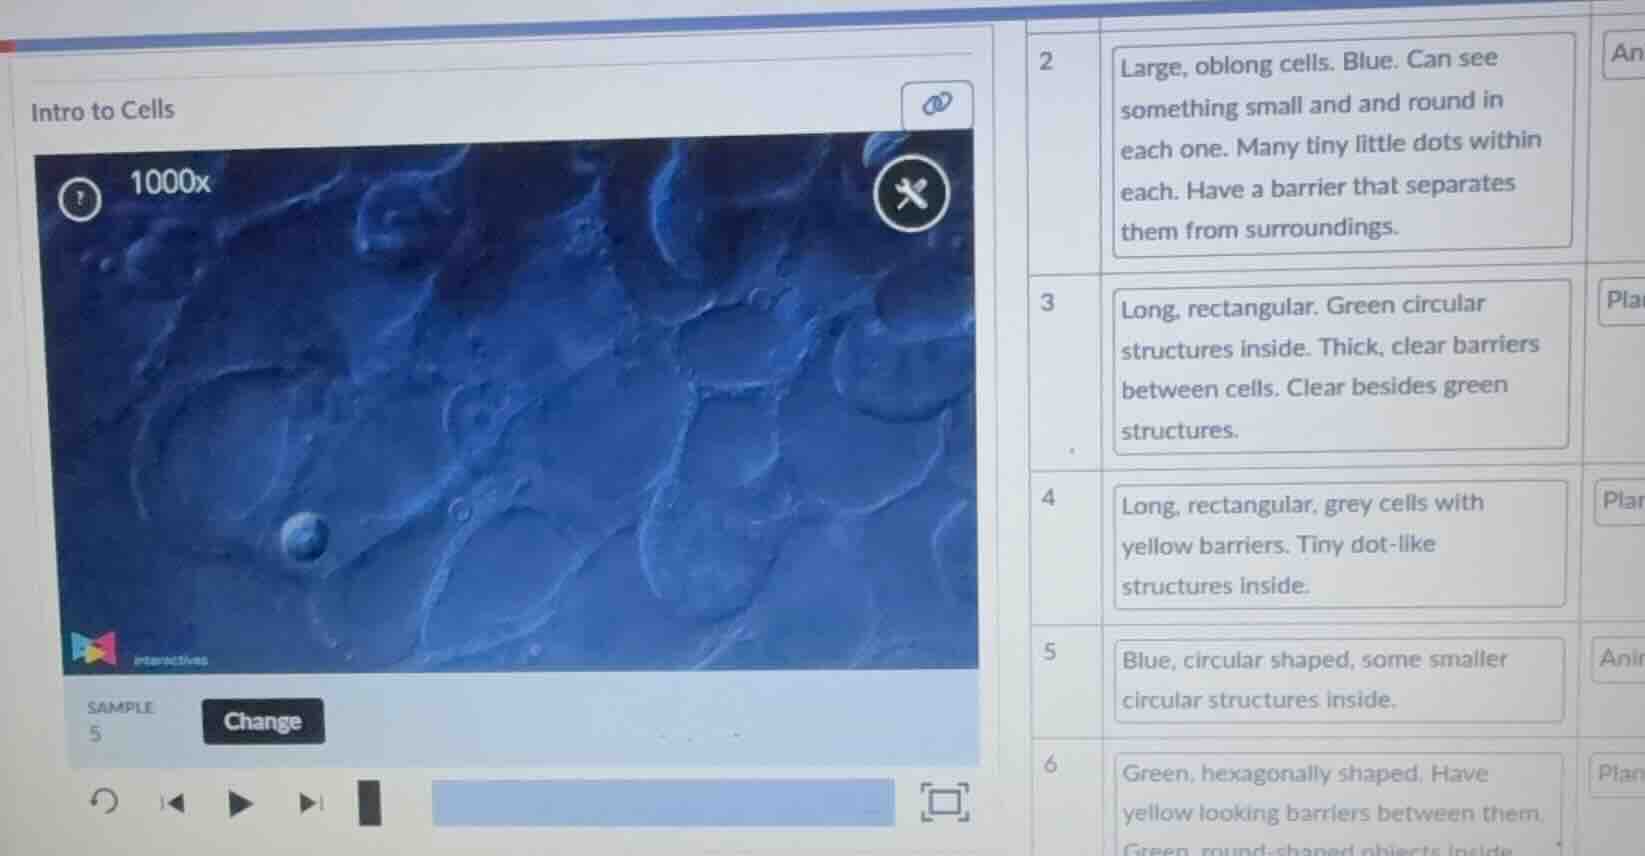Screen dimensions: 1645x856
Task: Play the cell simulation
Action: point(240,803)
